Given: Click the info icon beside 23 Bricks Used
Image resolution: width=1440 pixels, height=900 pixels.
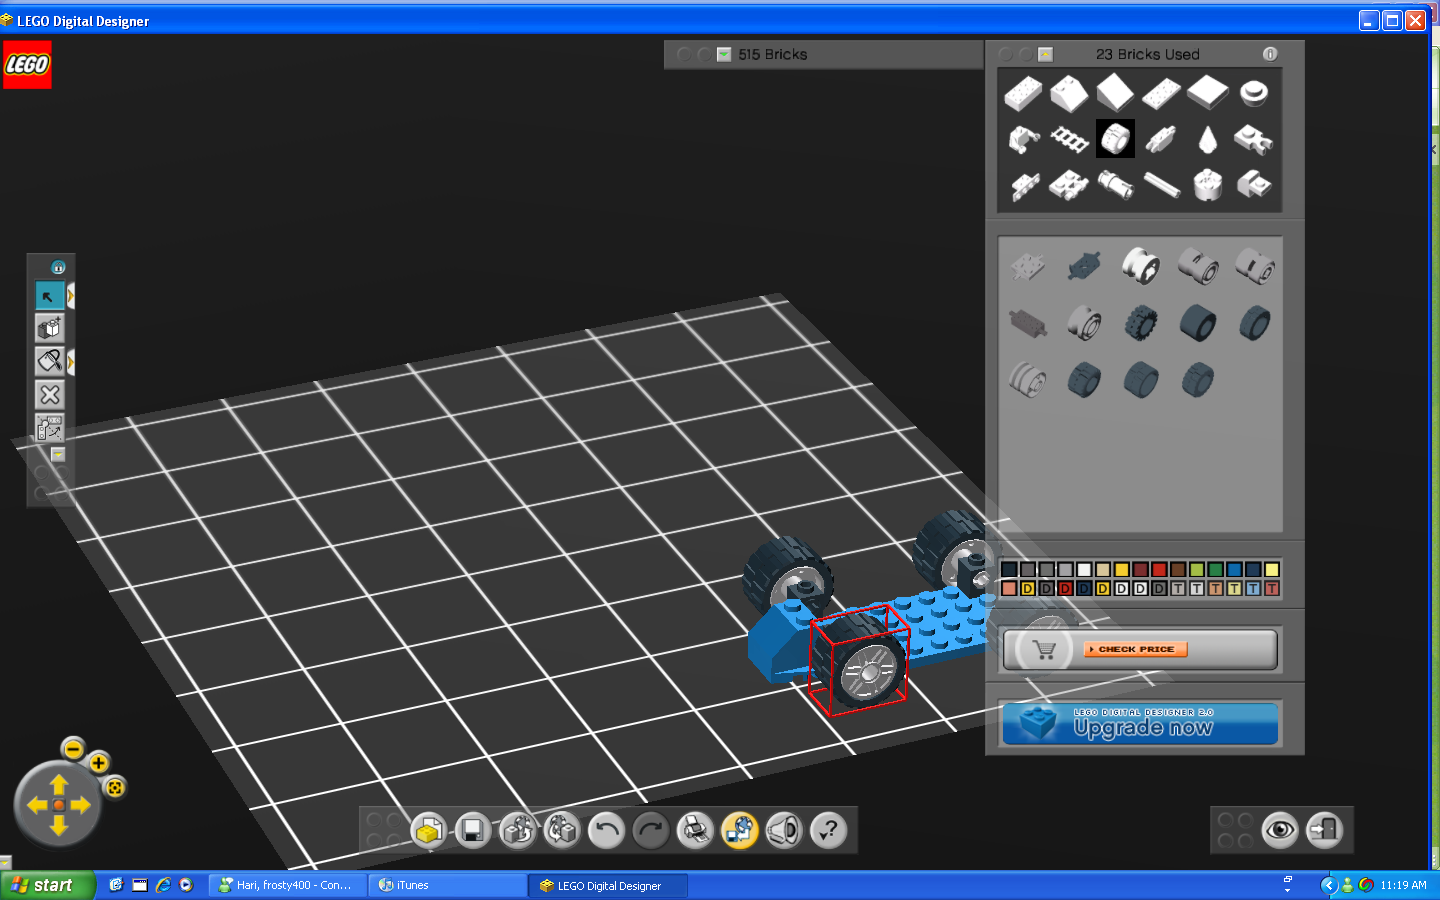Looking at the screenshot, I should pos(1270,54).
